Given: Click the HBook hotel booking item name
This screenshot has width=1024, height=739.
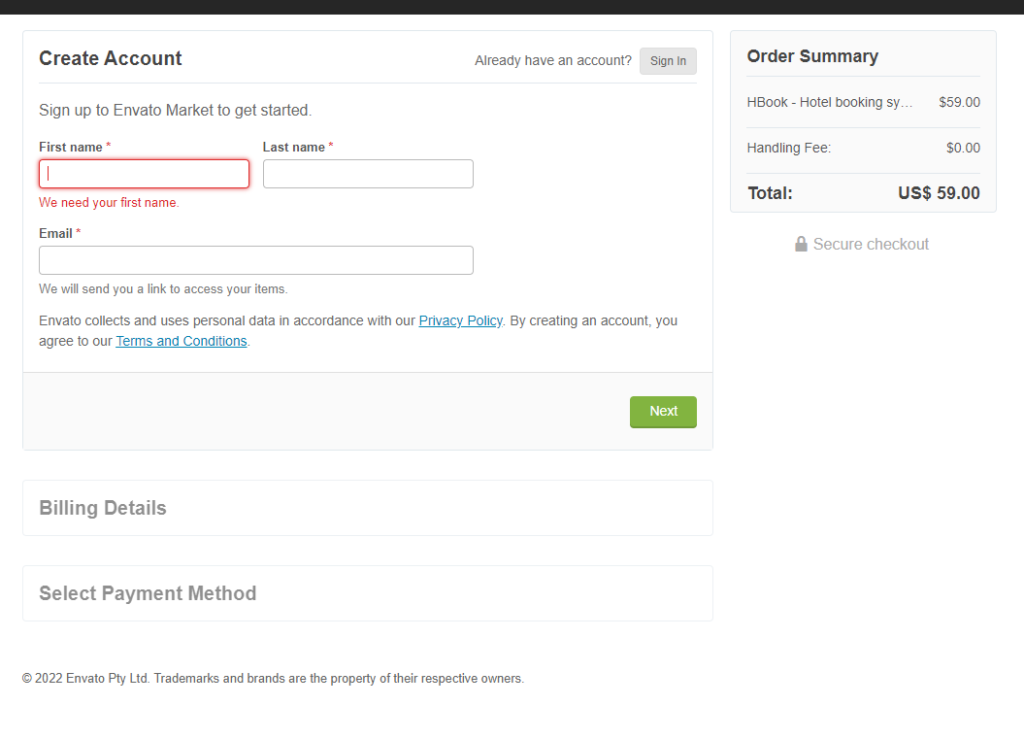Looking at the screenshot, I should 829,102.
